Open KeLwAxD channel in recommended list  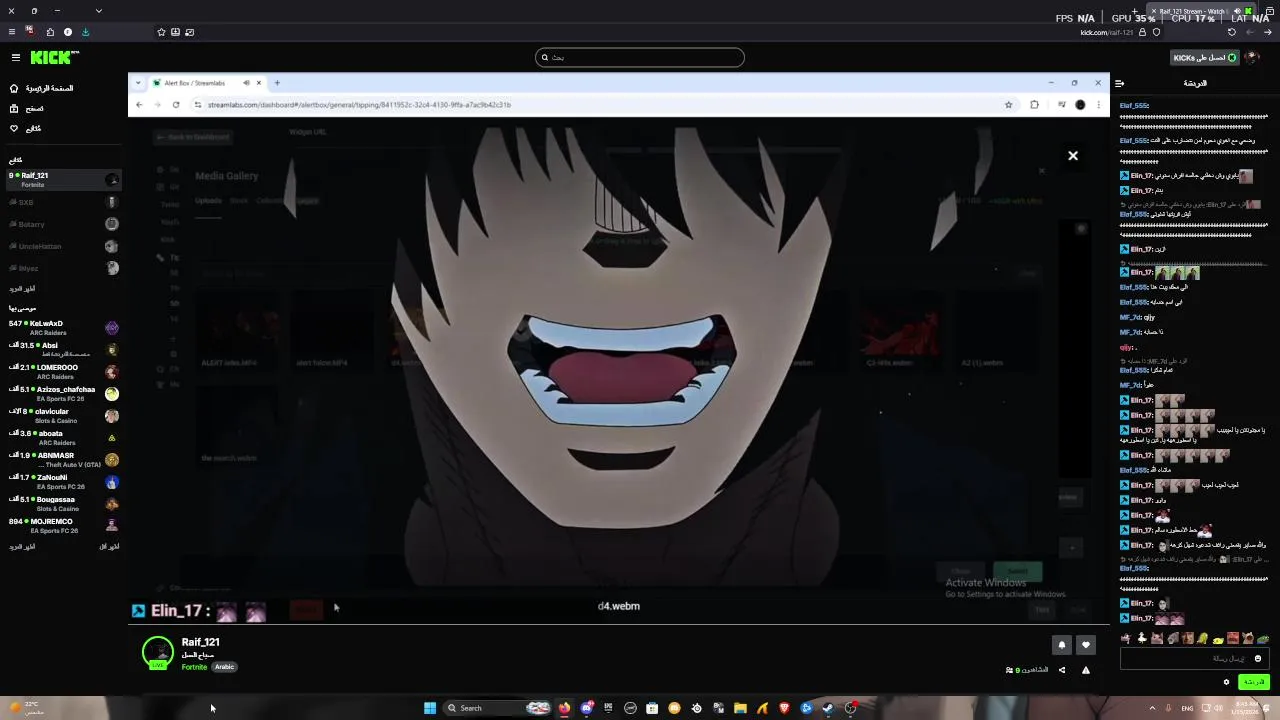point(63,328)
